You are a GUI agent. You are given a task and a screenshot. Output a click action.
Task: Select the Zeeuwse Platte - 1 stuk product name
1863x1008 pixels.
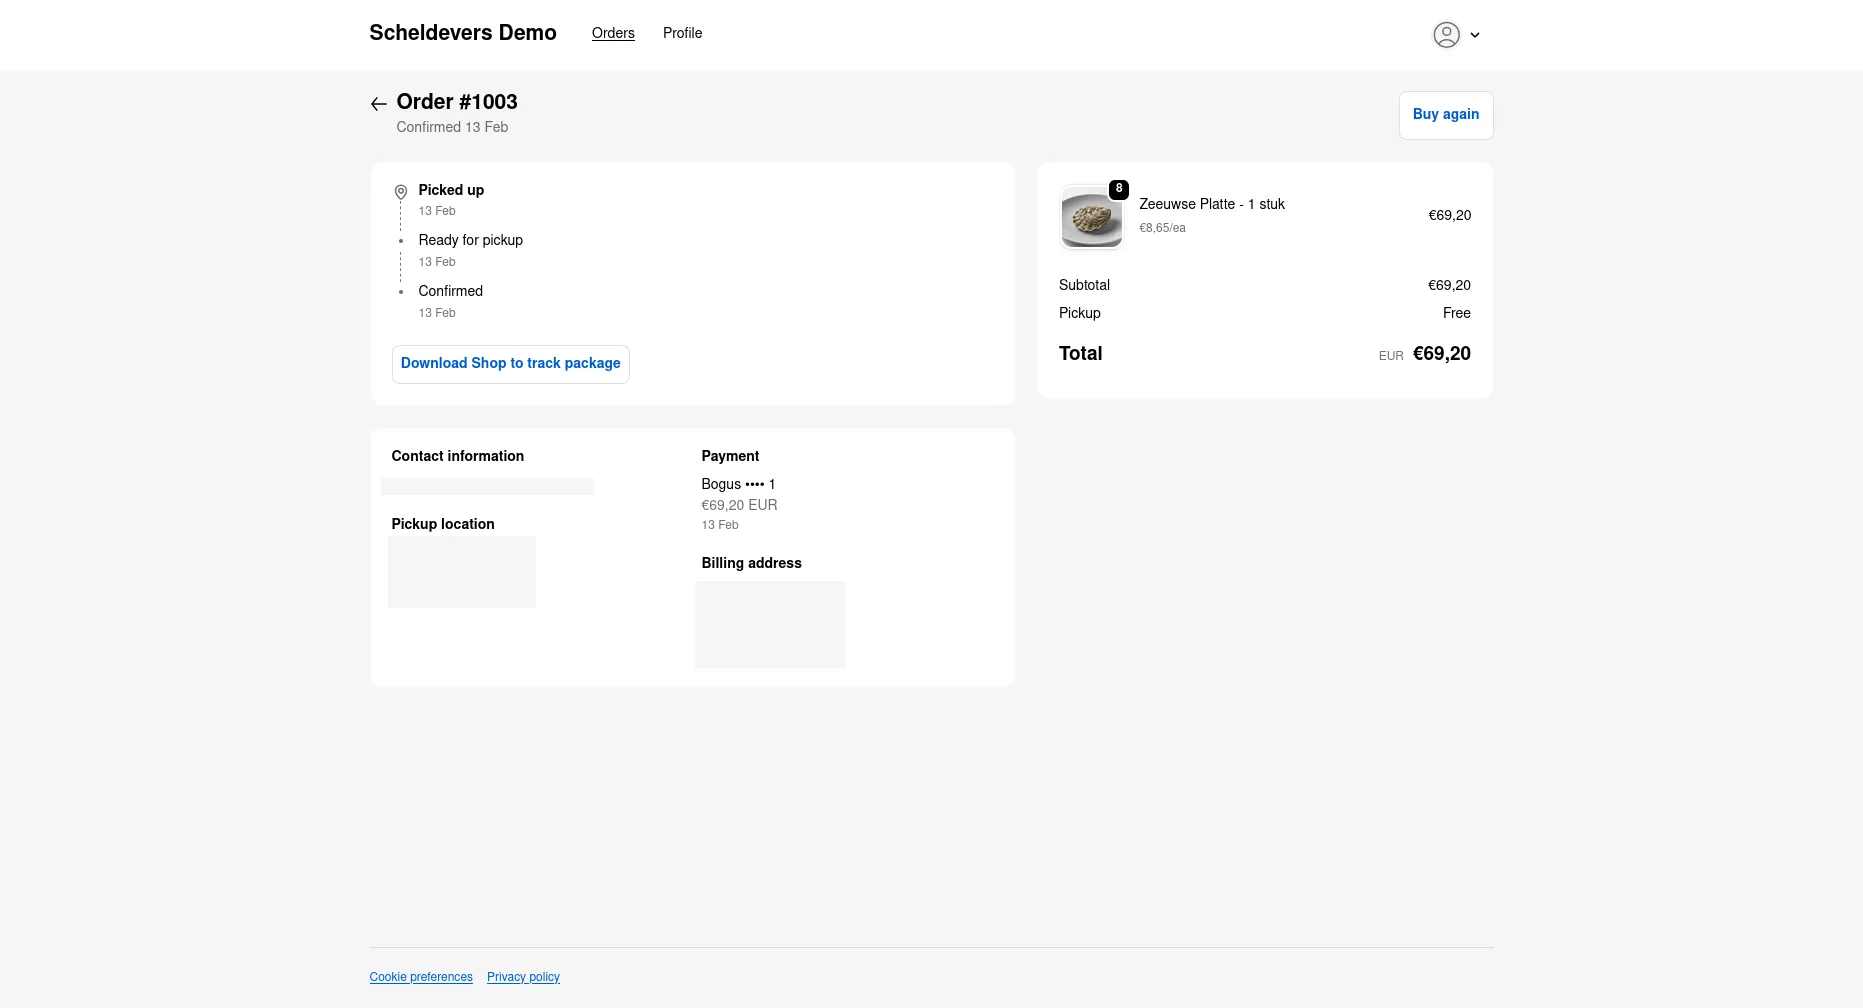1211,204
